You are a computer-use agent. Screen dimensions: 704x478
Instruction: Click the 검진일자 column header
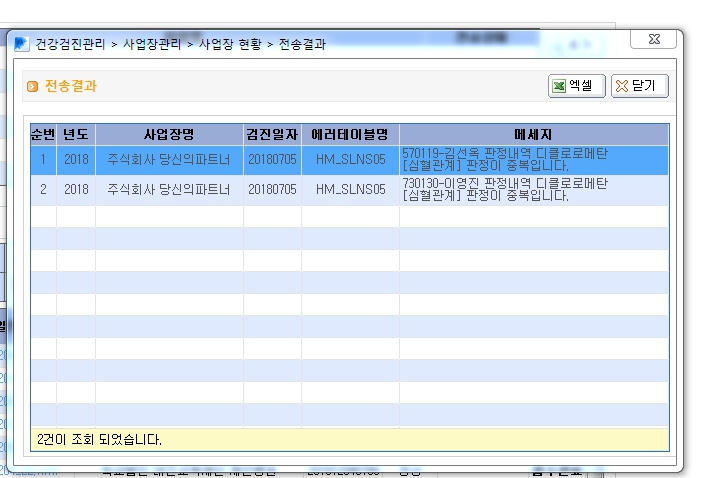click(x=273, y=134)
